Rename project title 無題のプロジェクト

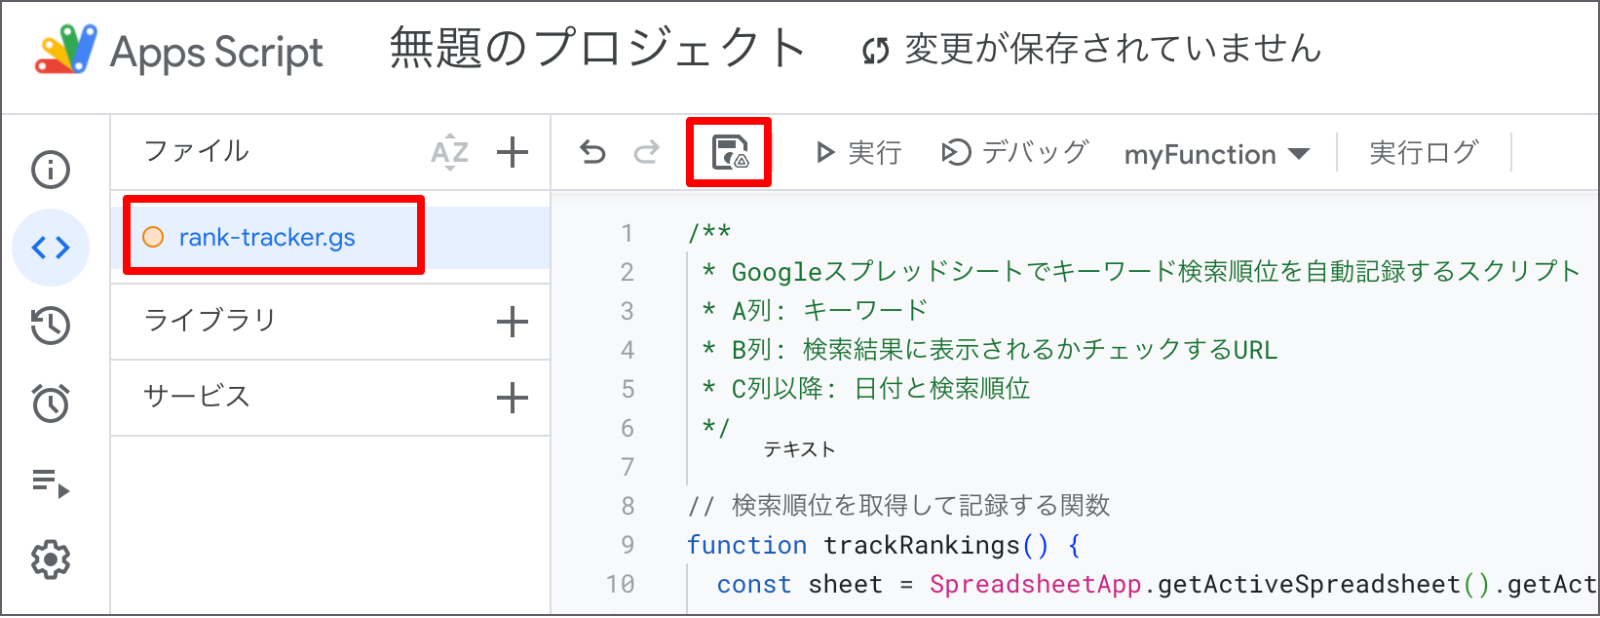[597, 49]
